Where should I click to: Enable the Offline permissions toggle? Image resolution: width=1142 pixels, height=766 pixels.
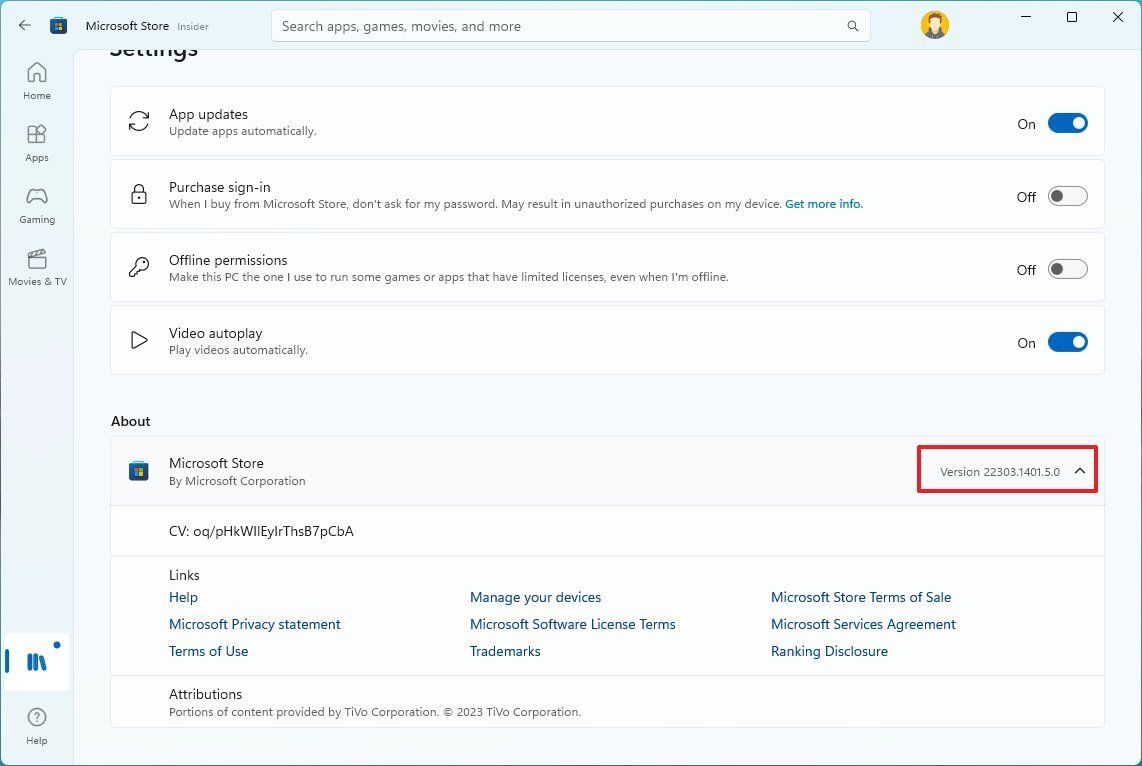coord(1067,270)
